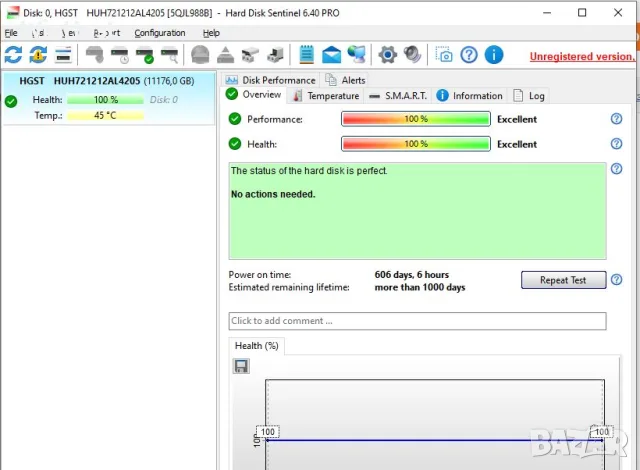Screen dimensions: 640x470
Task: Click the speaker sound icon
Action: point(412,55)
